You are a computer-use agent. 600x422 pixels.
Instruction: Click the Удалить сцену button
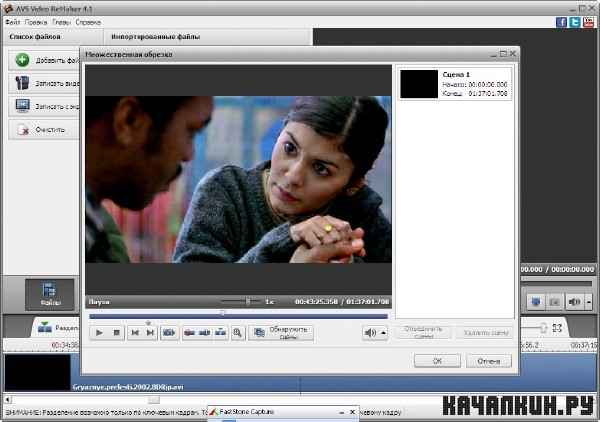point(486,333)
